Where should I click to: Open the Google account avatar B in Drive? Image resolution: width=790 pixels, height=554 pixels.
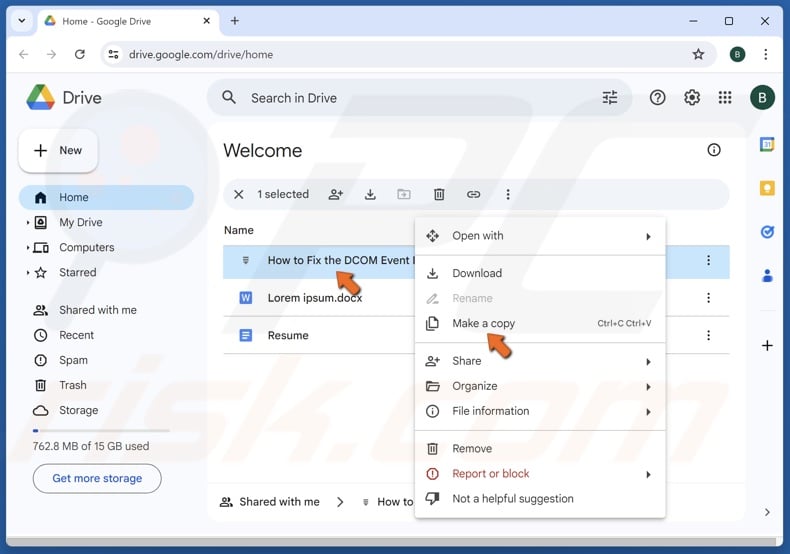pos(762,97)
